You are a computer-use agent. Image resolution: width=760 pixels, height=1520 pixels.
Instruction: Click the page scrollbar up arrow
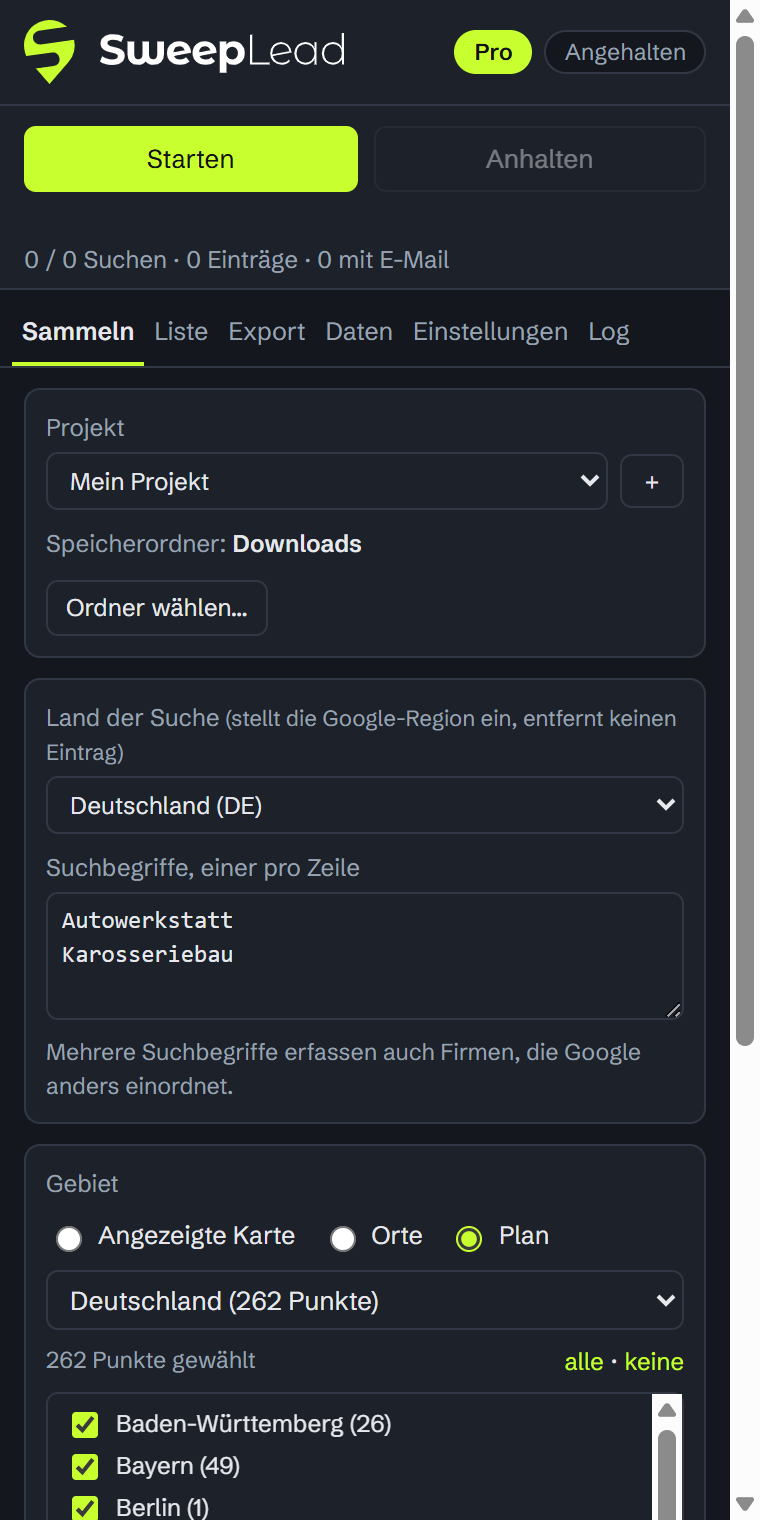[745, 15]
